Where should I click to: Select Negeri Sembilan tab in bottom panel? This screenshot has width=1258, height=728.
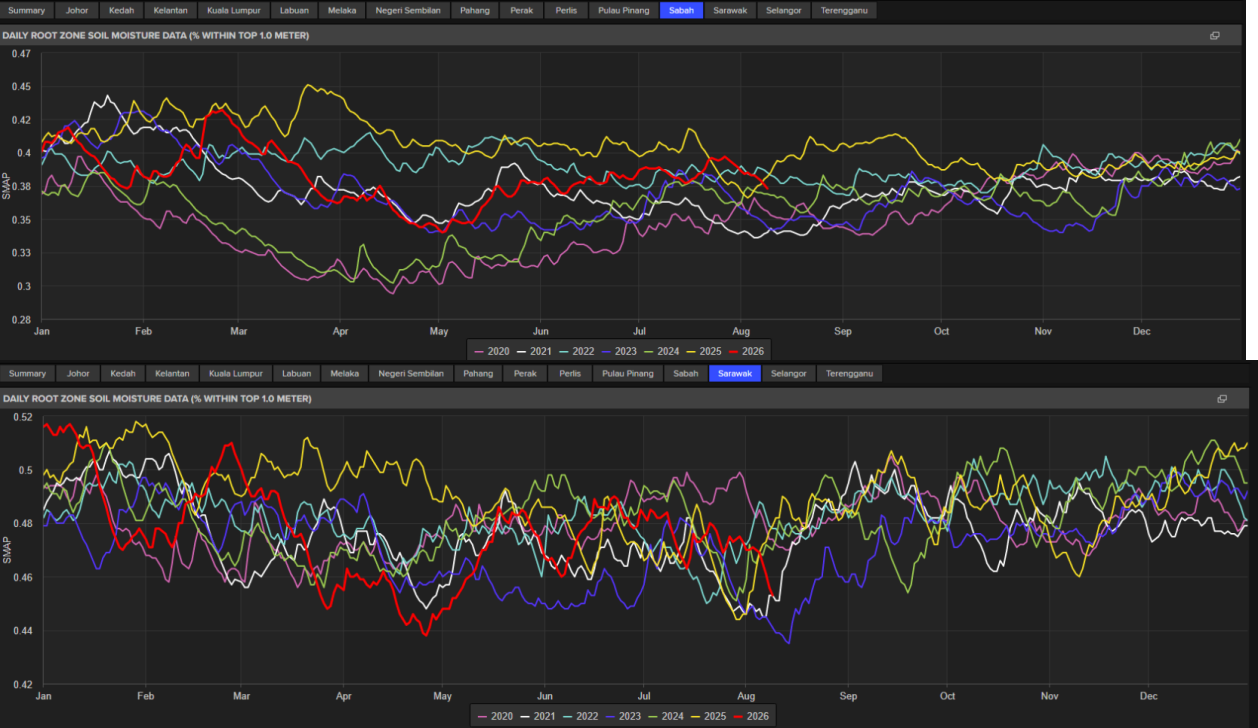[411, 374]
